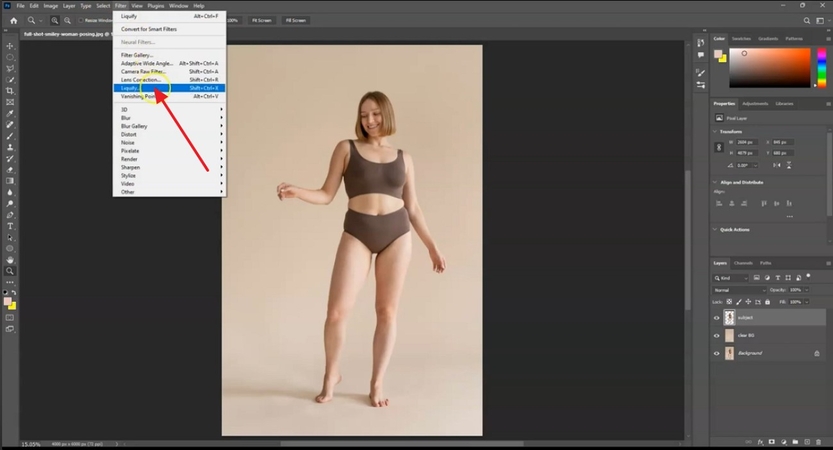This screenshot has height=450, width=833.
Task: Click the foreground color swatch in Color panel
Action: (718, 54)
